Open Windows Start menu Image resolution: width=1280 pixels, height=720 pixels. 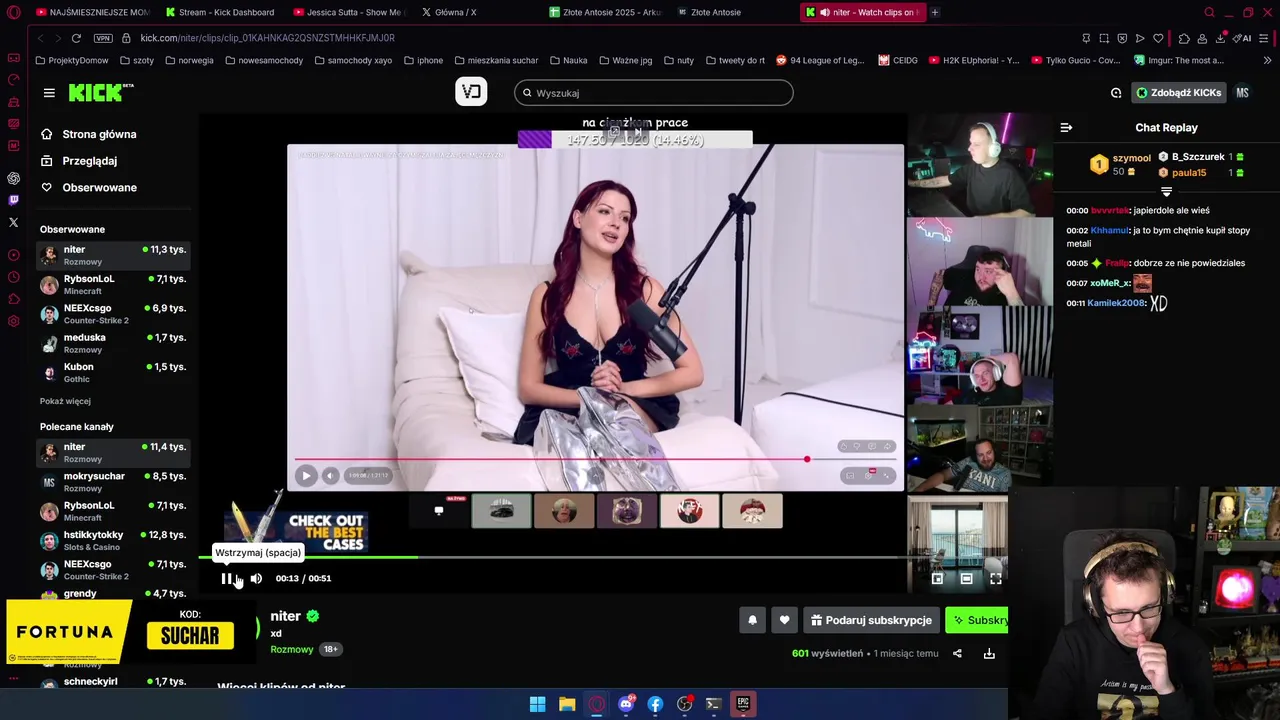click(x=537, y=704)
